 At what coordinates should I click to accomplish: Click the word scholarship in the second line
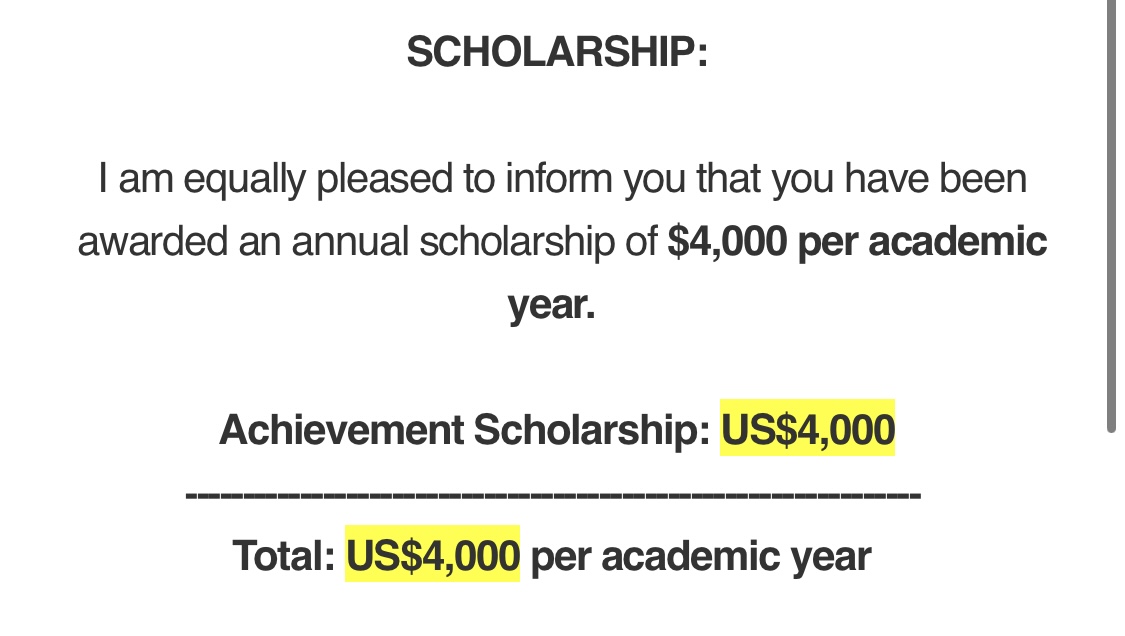(517, 241)
